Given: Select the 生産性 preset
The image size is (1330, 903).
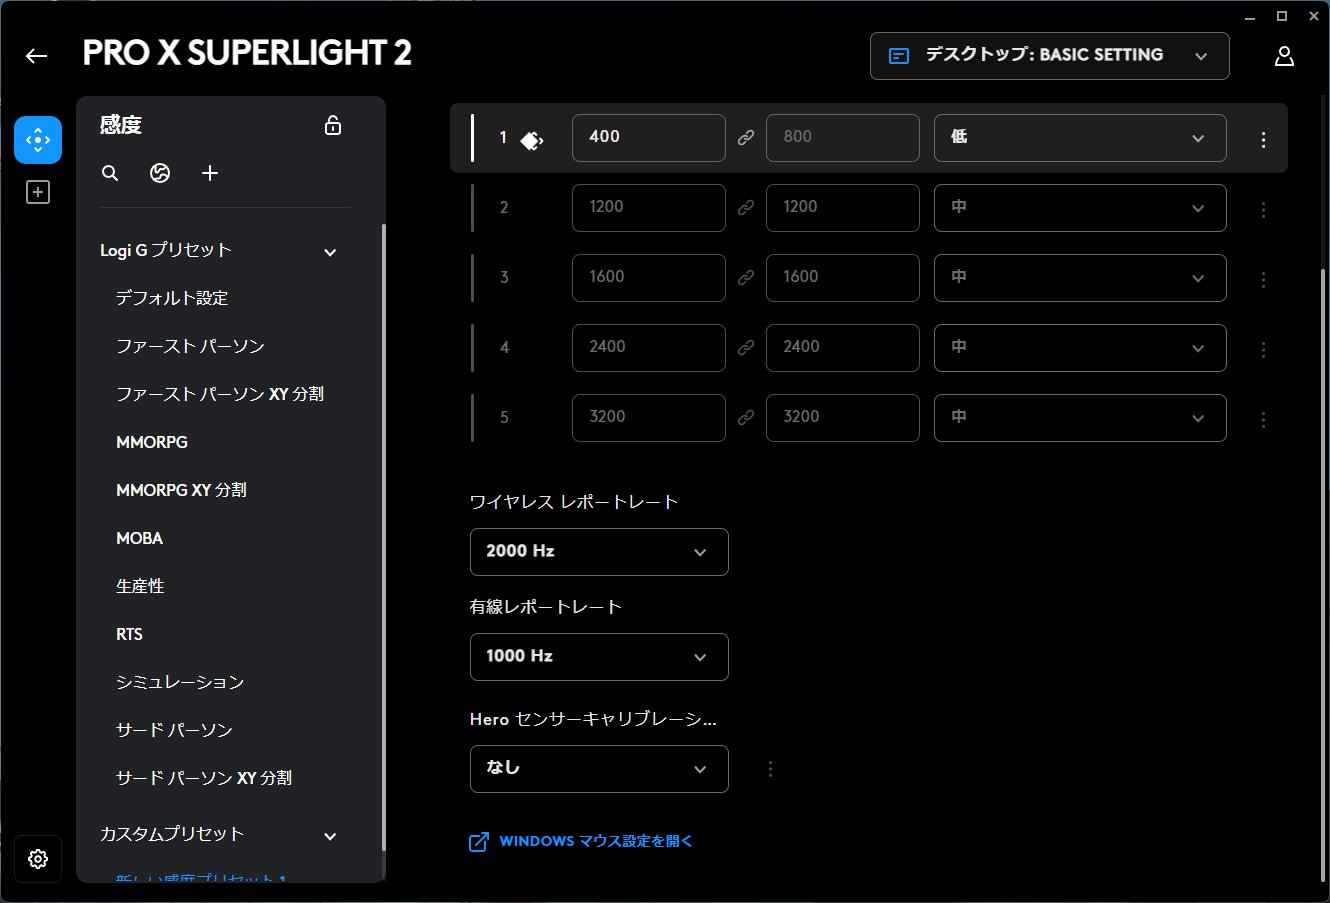Looking at the screenshot, I should coord(140,586).
